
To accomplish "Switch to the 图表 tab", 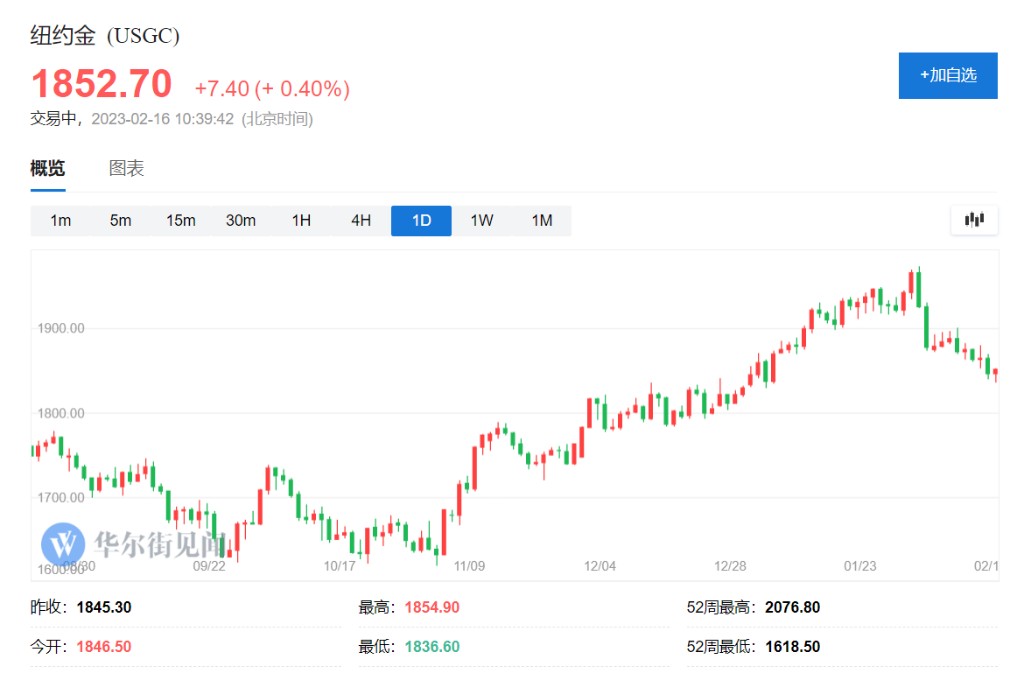I will coord(126,169).
